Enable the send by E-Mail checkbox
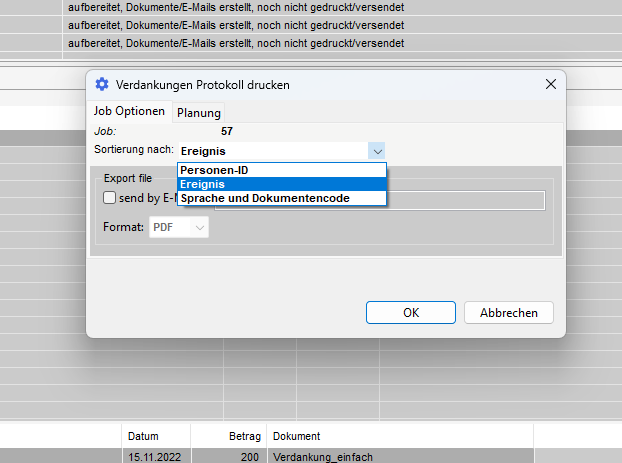 pos(110,198)
